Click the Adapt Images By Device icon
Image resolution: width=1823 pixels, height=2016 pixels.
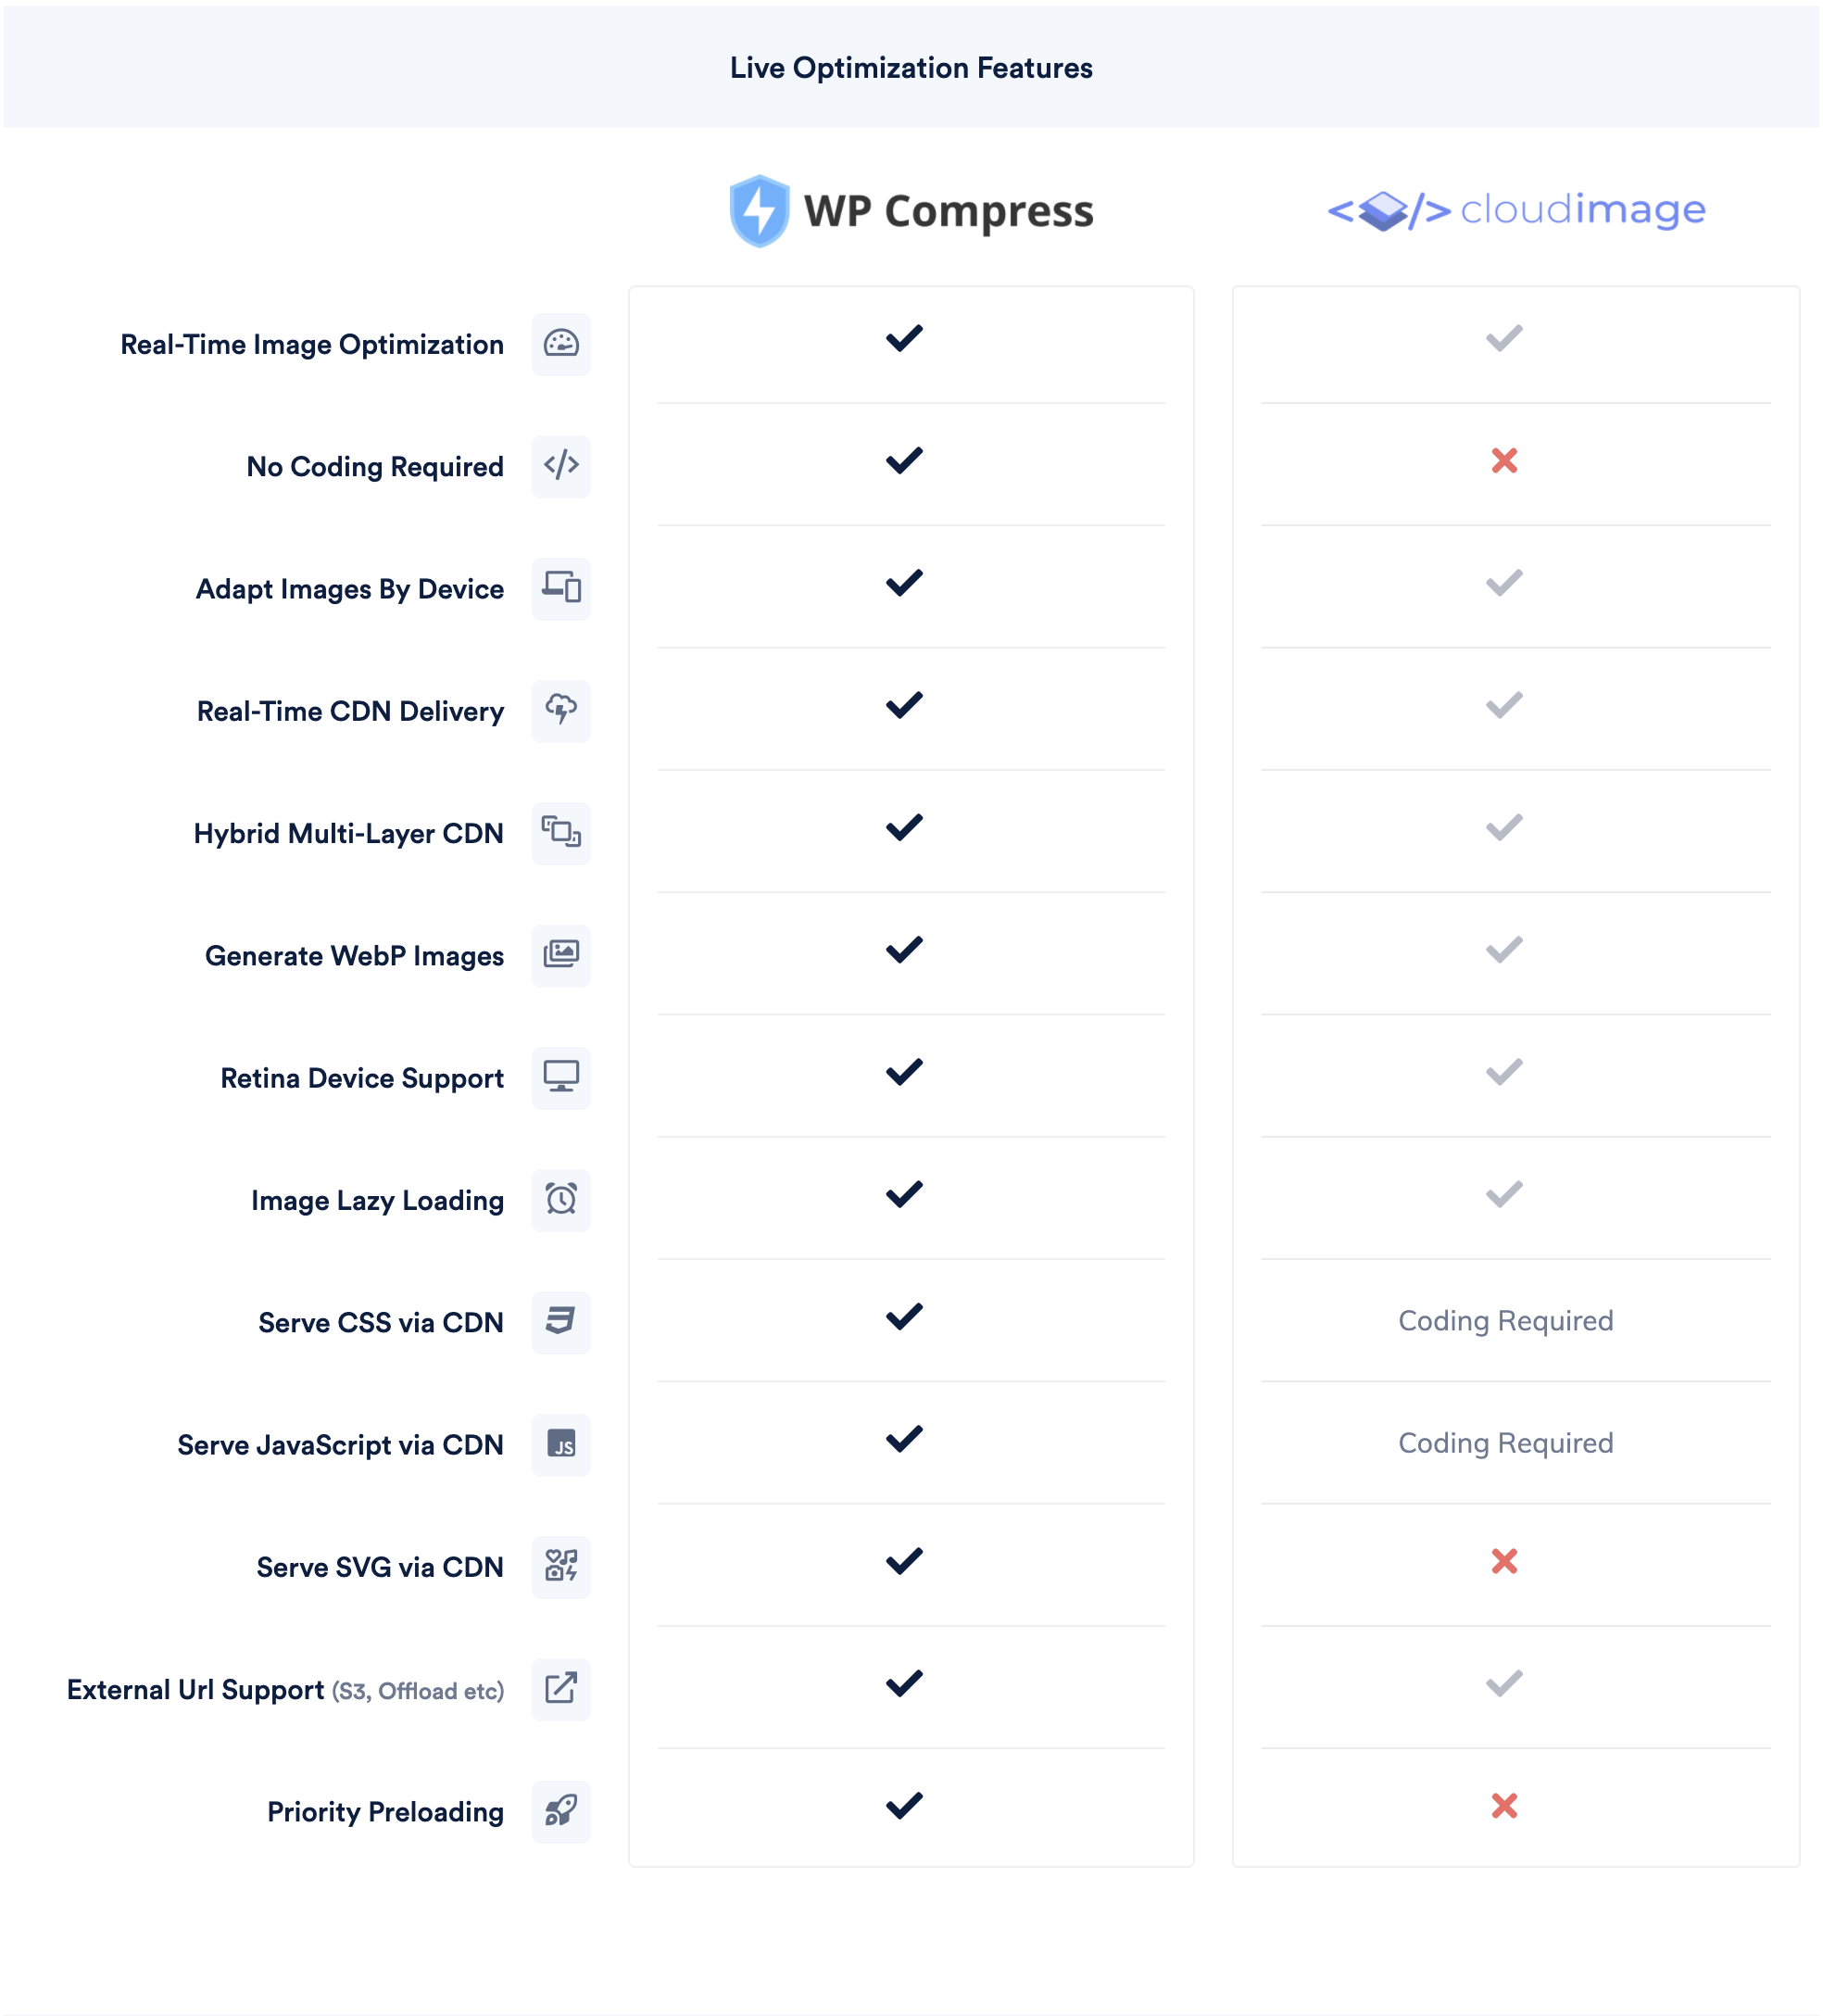point(561,588)
